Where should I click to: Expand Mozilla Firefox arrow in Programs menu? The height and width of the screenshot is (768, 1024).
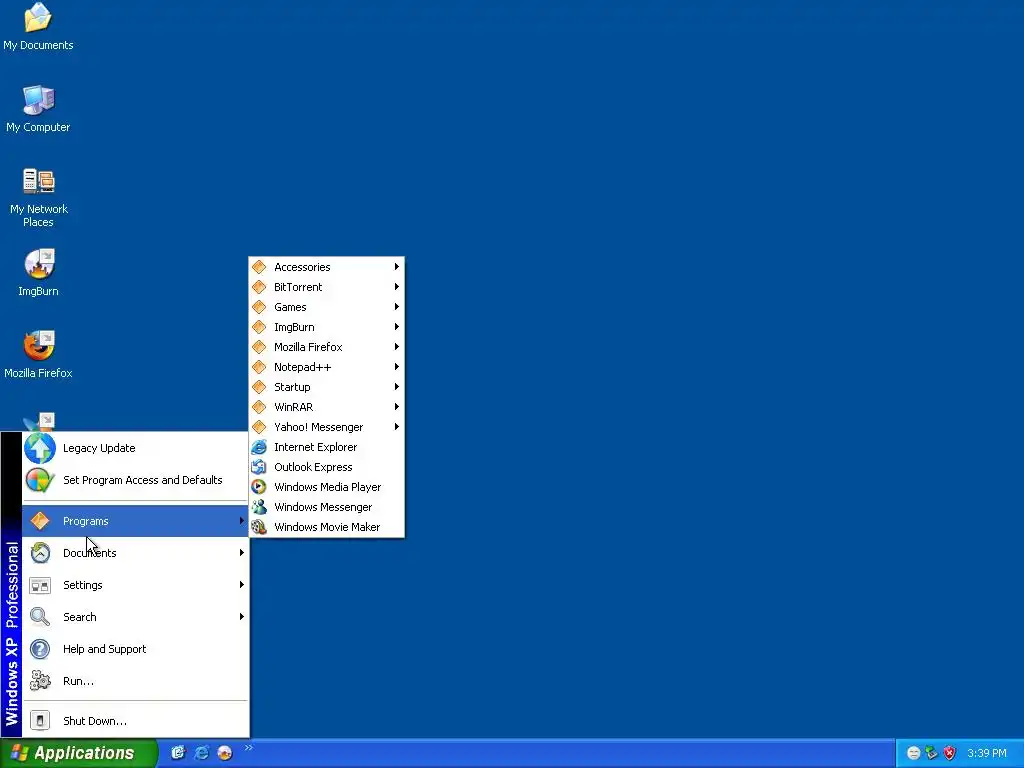(396, 347)
